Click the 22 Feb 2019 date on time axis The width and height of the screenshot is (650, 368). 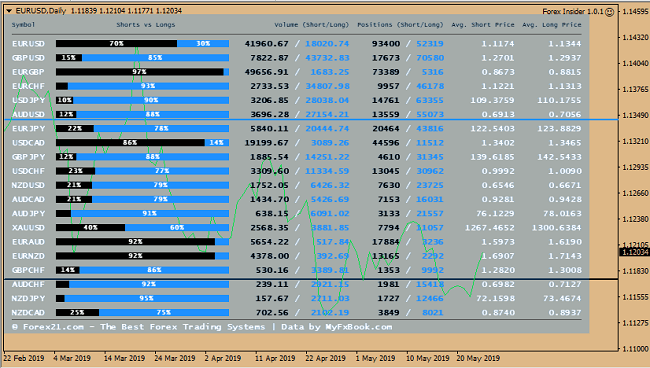click(24, 358)
